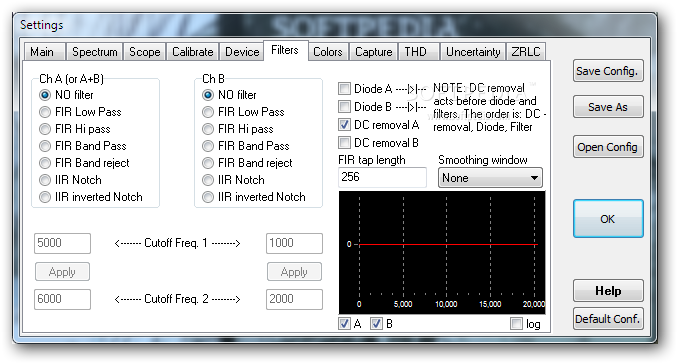Screen dimensions: 678x364
Task: Click the Save Config. button
Action: coord(608,71)
